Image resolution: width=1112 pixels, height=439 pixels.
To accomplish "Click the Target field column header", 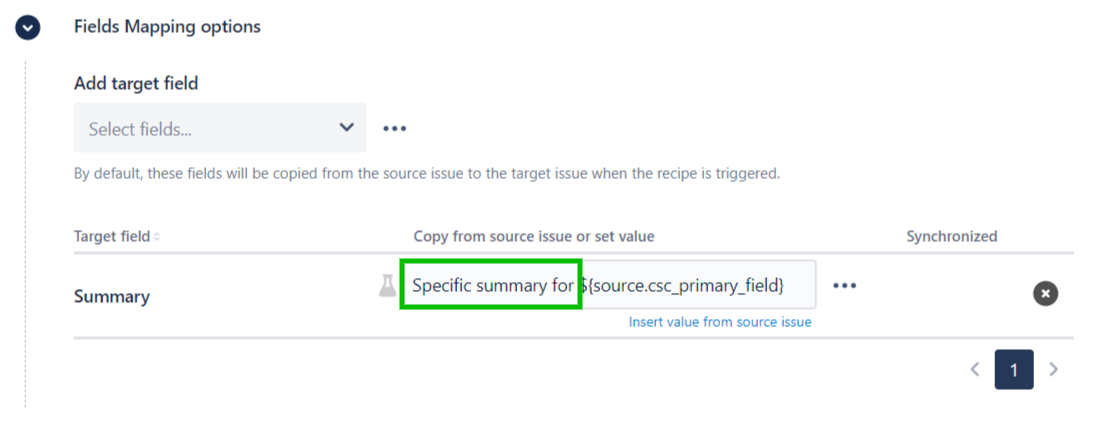I will pos(111,237).
